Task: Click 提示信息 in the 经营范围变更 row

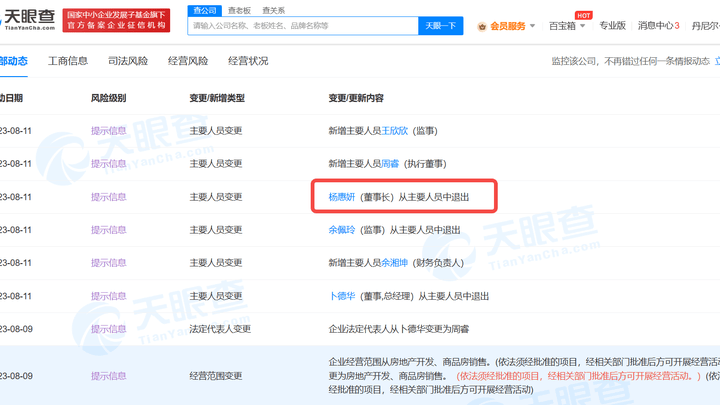Action: click(108, 376)
